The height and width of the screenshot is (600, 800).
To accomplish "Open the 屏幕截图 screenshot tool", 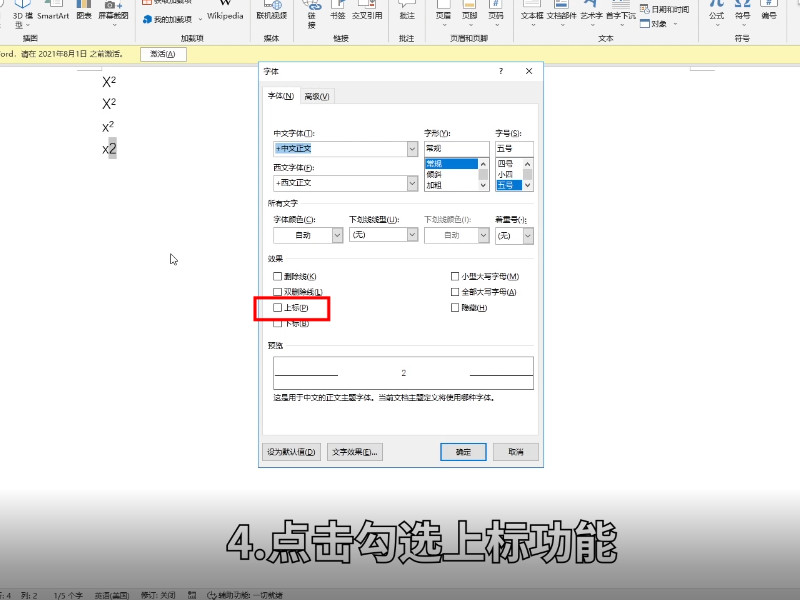I will coord(113,10).
